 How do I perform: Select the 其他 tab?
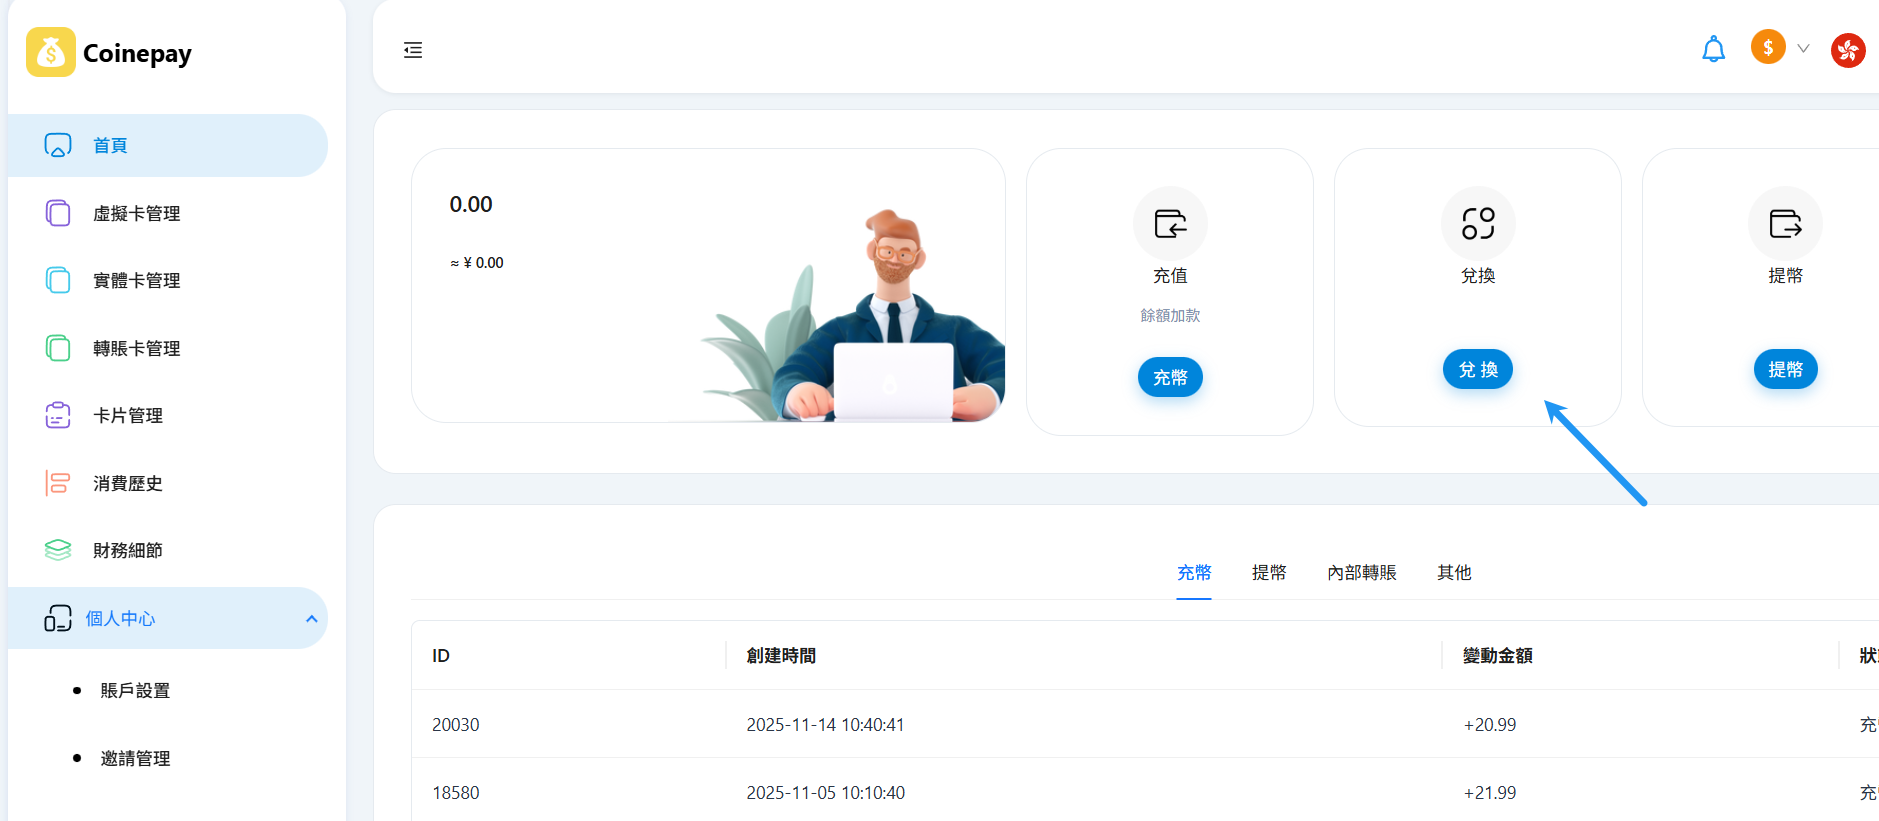tap(1454, 572)
